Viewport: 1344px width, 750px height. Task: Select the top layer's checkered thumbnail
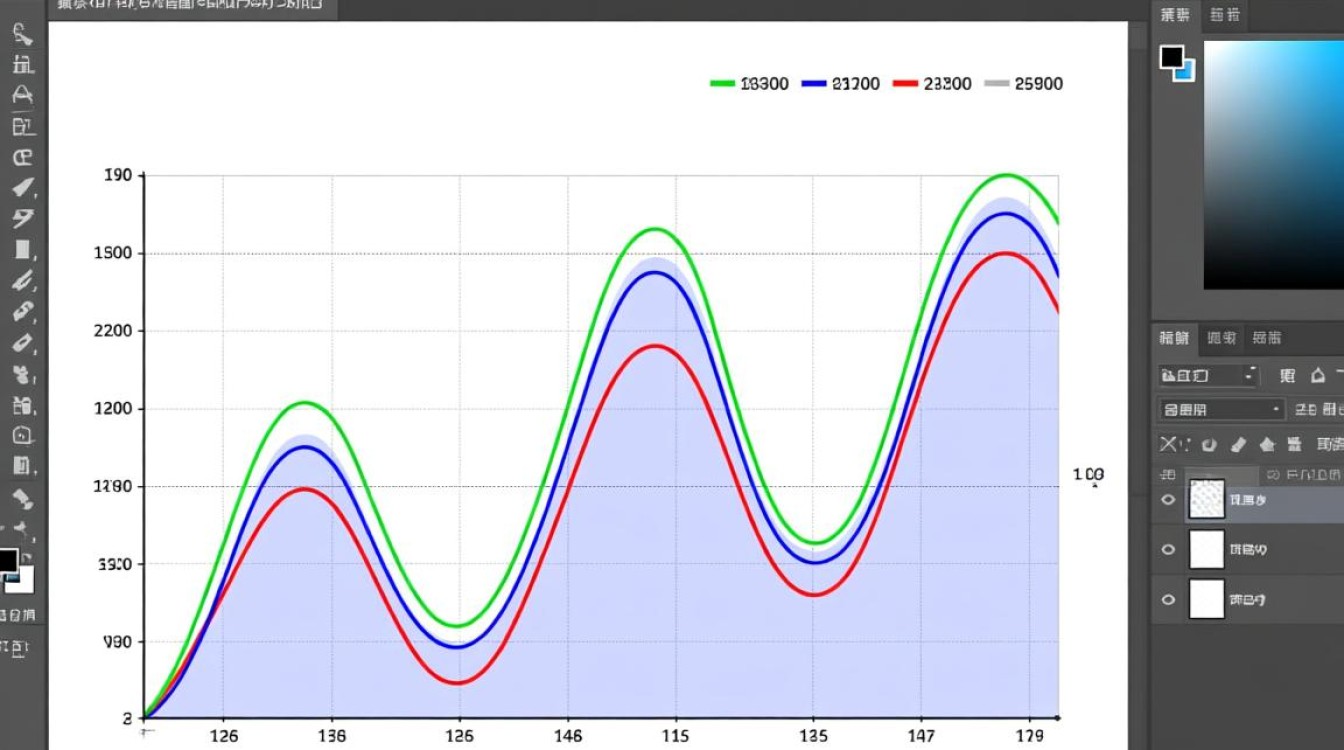click(1206, 499)
